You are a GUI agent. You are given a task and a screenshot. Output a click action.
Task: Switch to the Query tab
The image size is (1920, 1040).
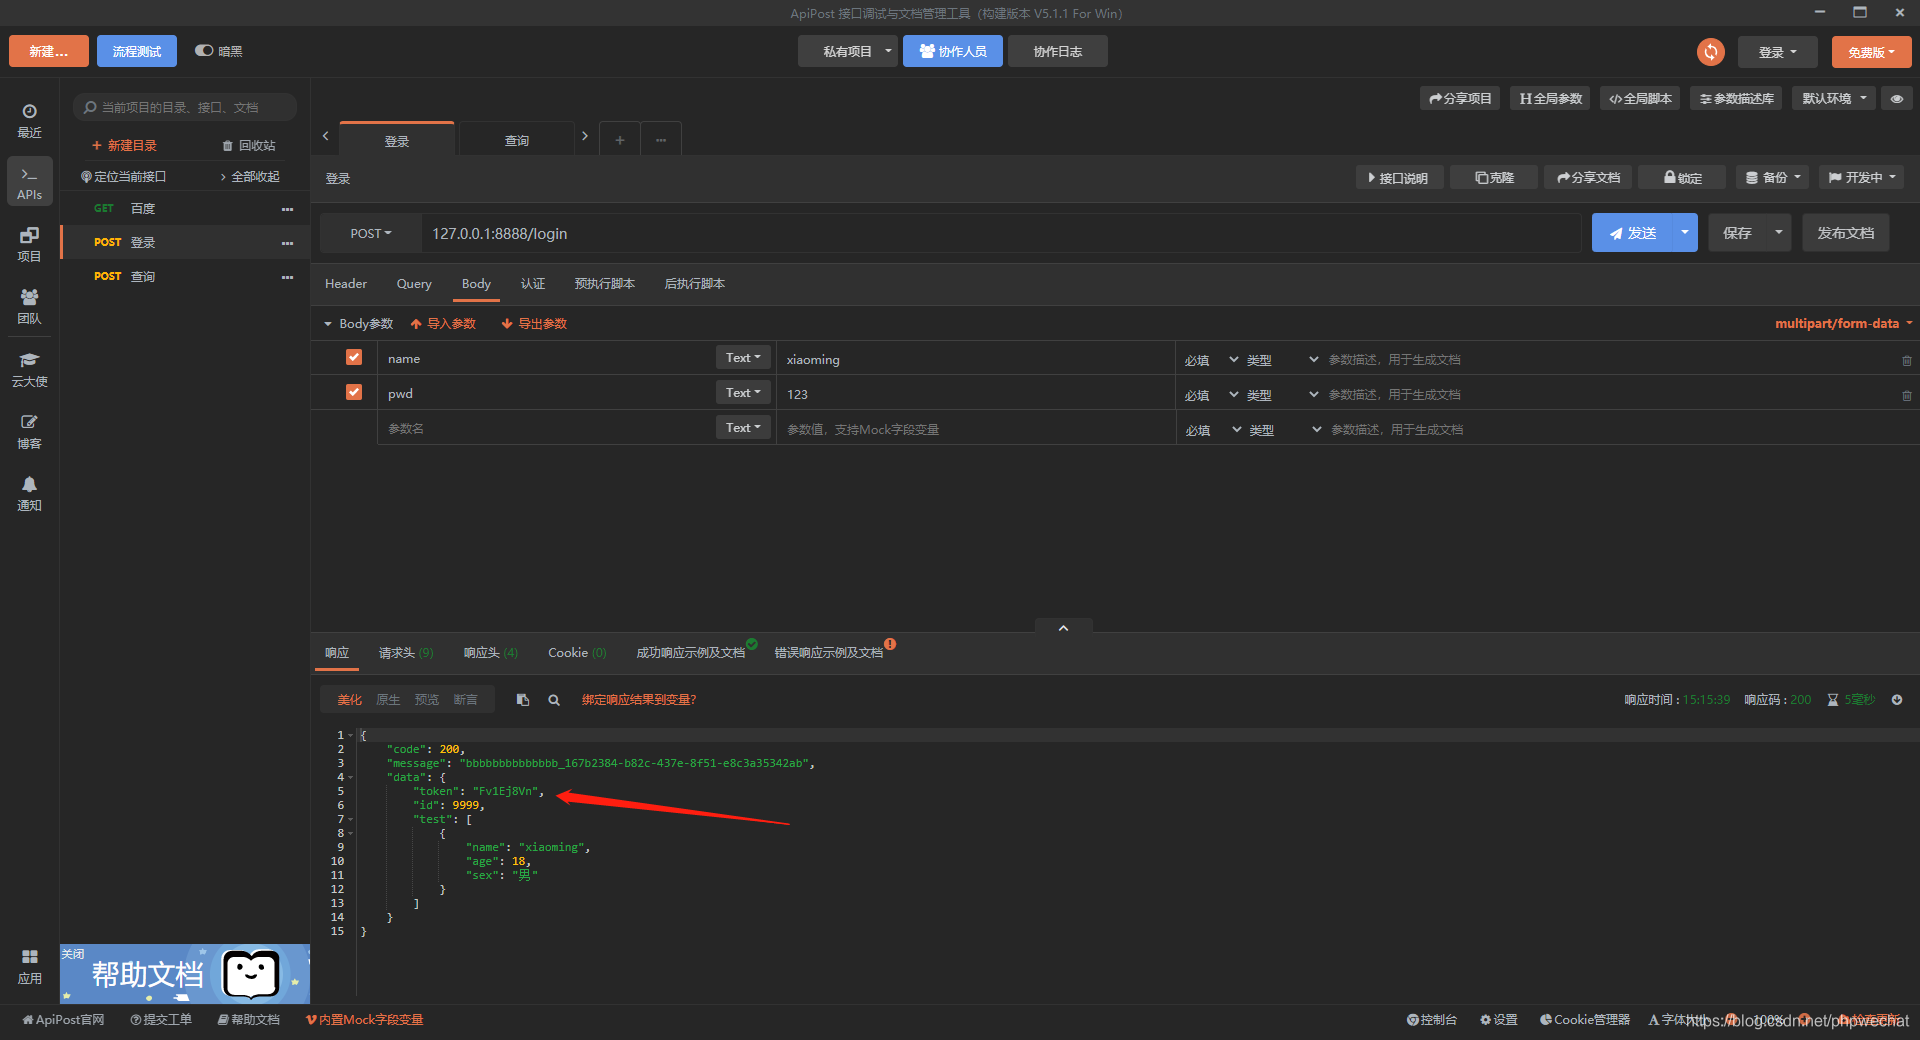point(414,284)
